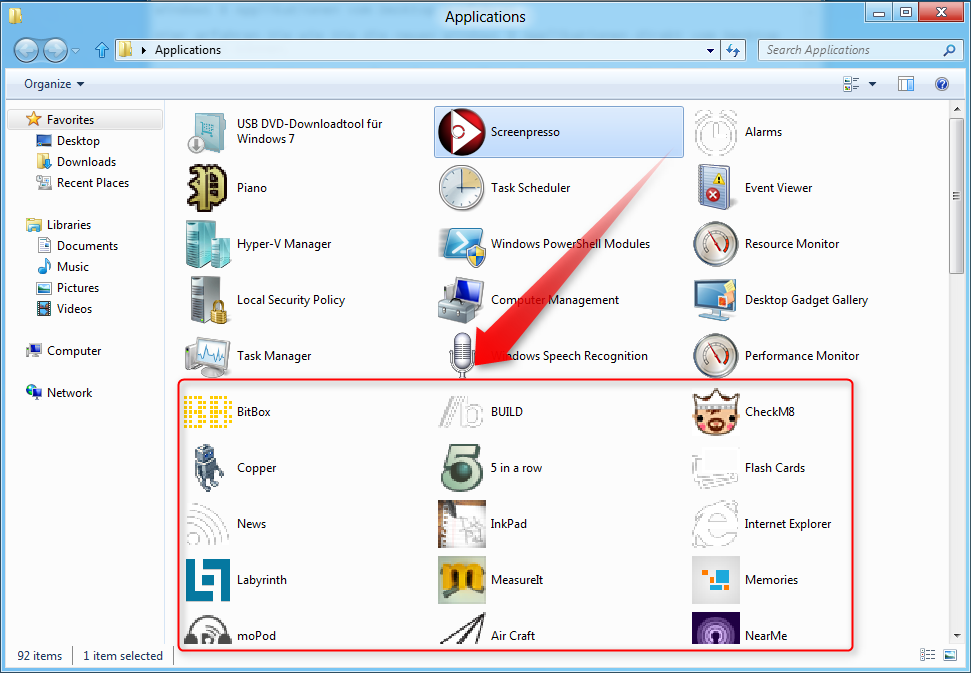This screenshot has width=971, height=673.
Task: Click the refresh address bar button
Action: [x=733, y=49]
